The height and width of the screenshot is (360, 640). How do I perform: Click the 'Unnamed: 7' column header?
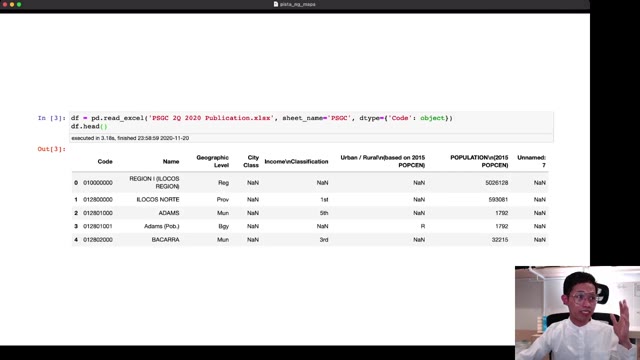tap(531, 161)
